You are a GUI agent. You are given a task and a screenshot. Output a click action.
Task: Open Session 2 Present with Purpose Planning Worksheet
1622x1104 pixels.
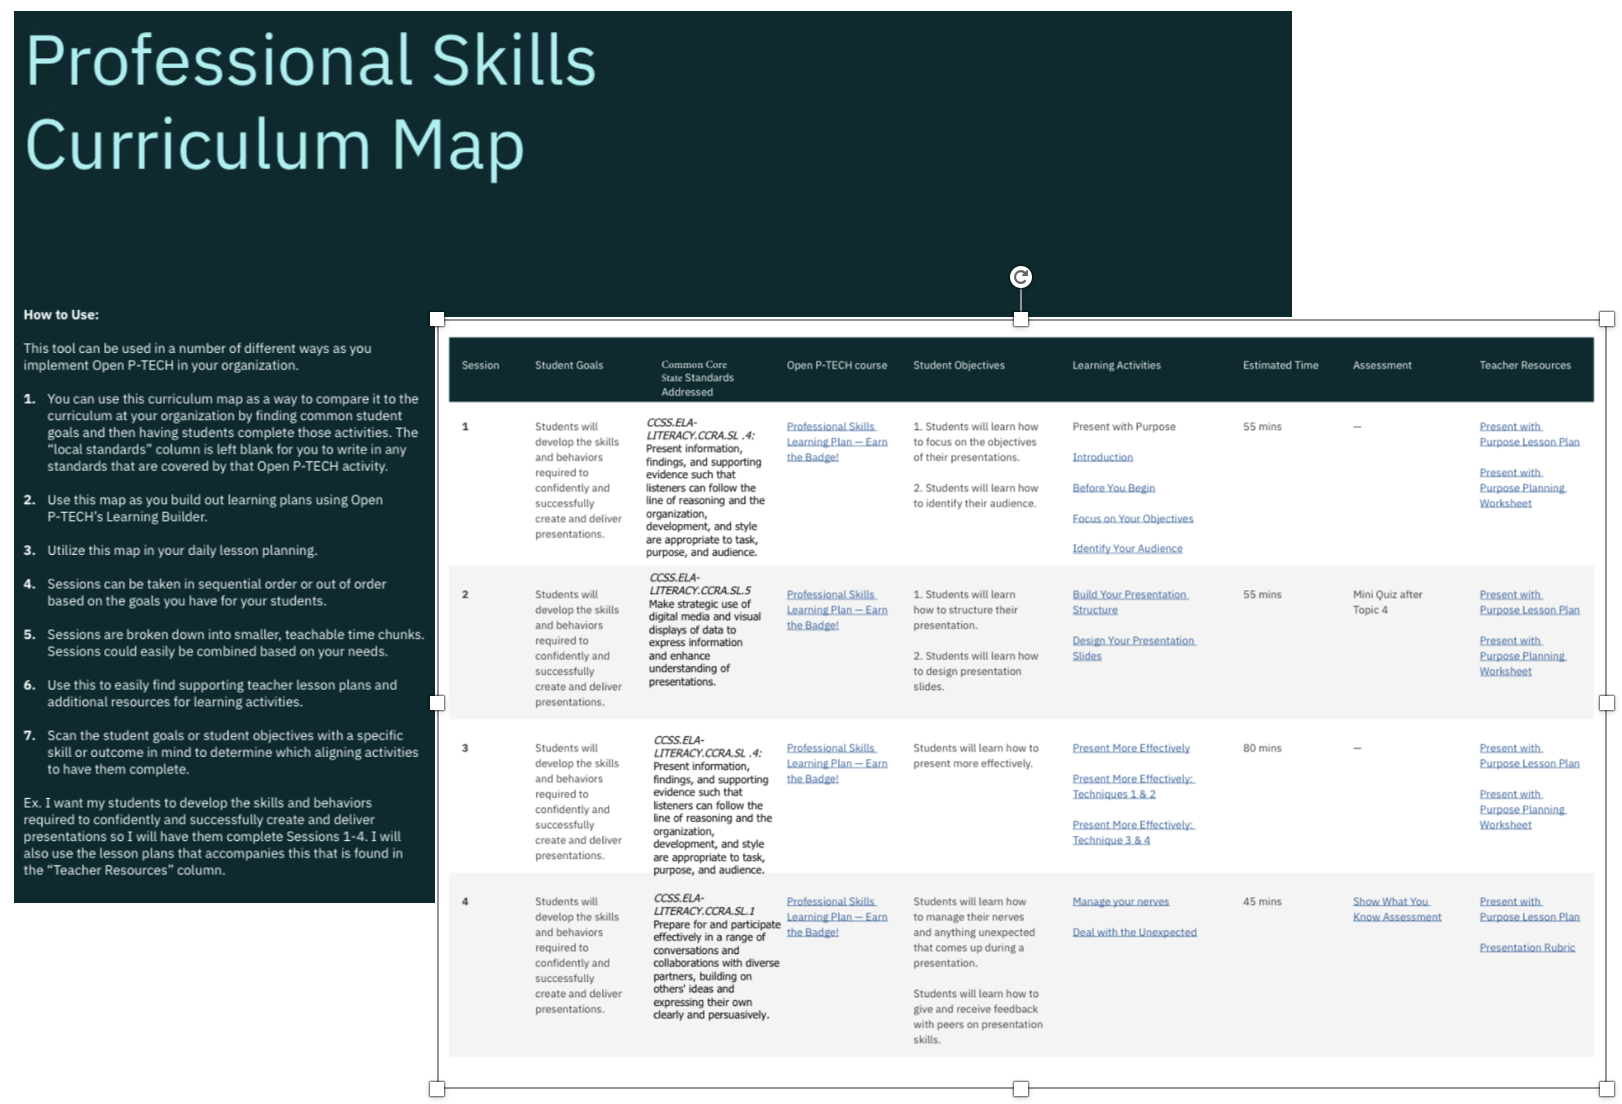(1522, 656)
